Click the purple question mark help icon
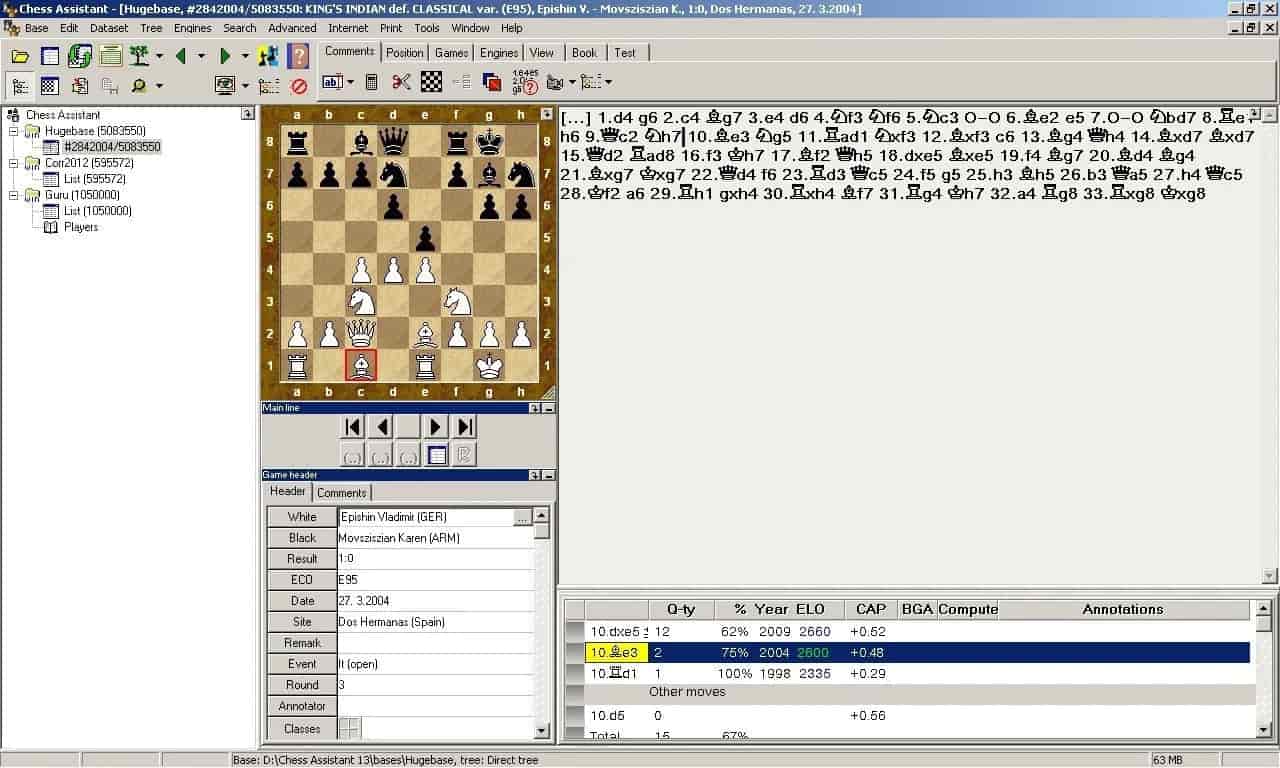This screenshot has height=768, width=1280. (298, 56)
